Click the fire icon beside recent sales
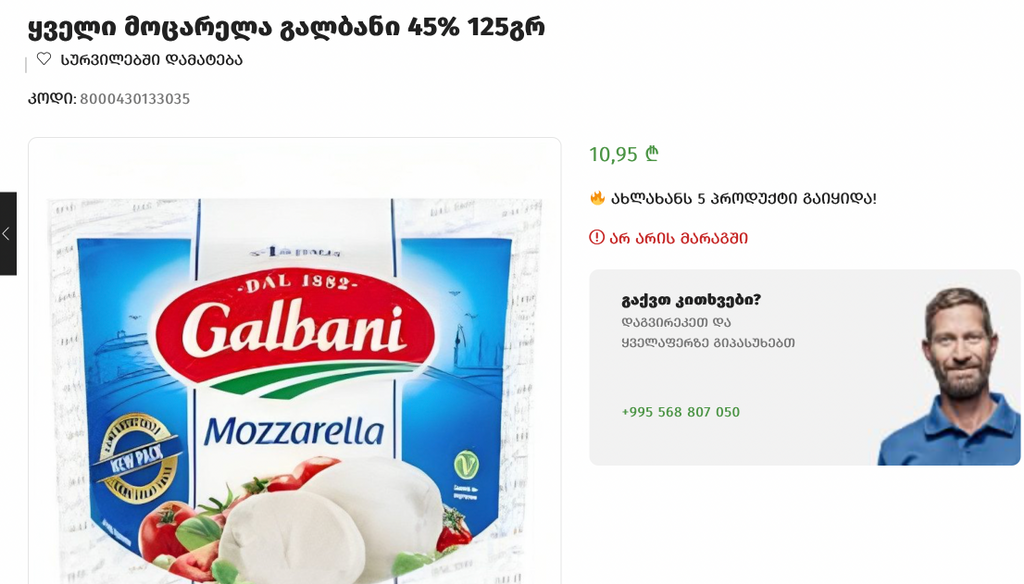This screenshot has width=1024, height=584. pos(597,198)
